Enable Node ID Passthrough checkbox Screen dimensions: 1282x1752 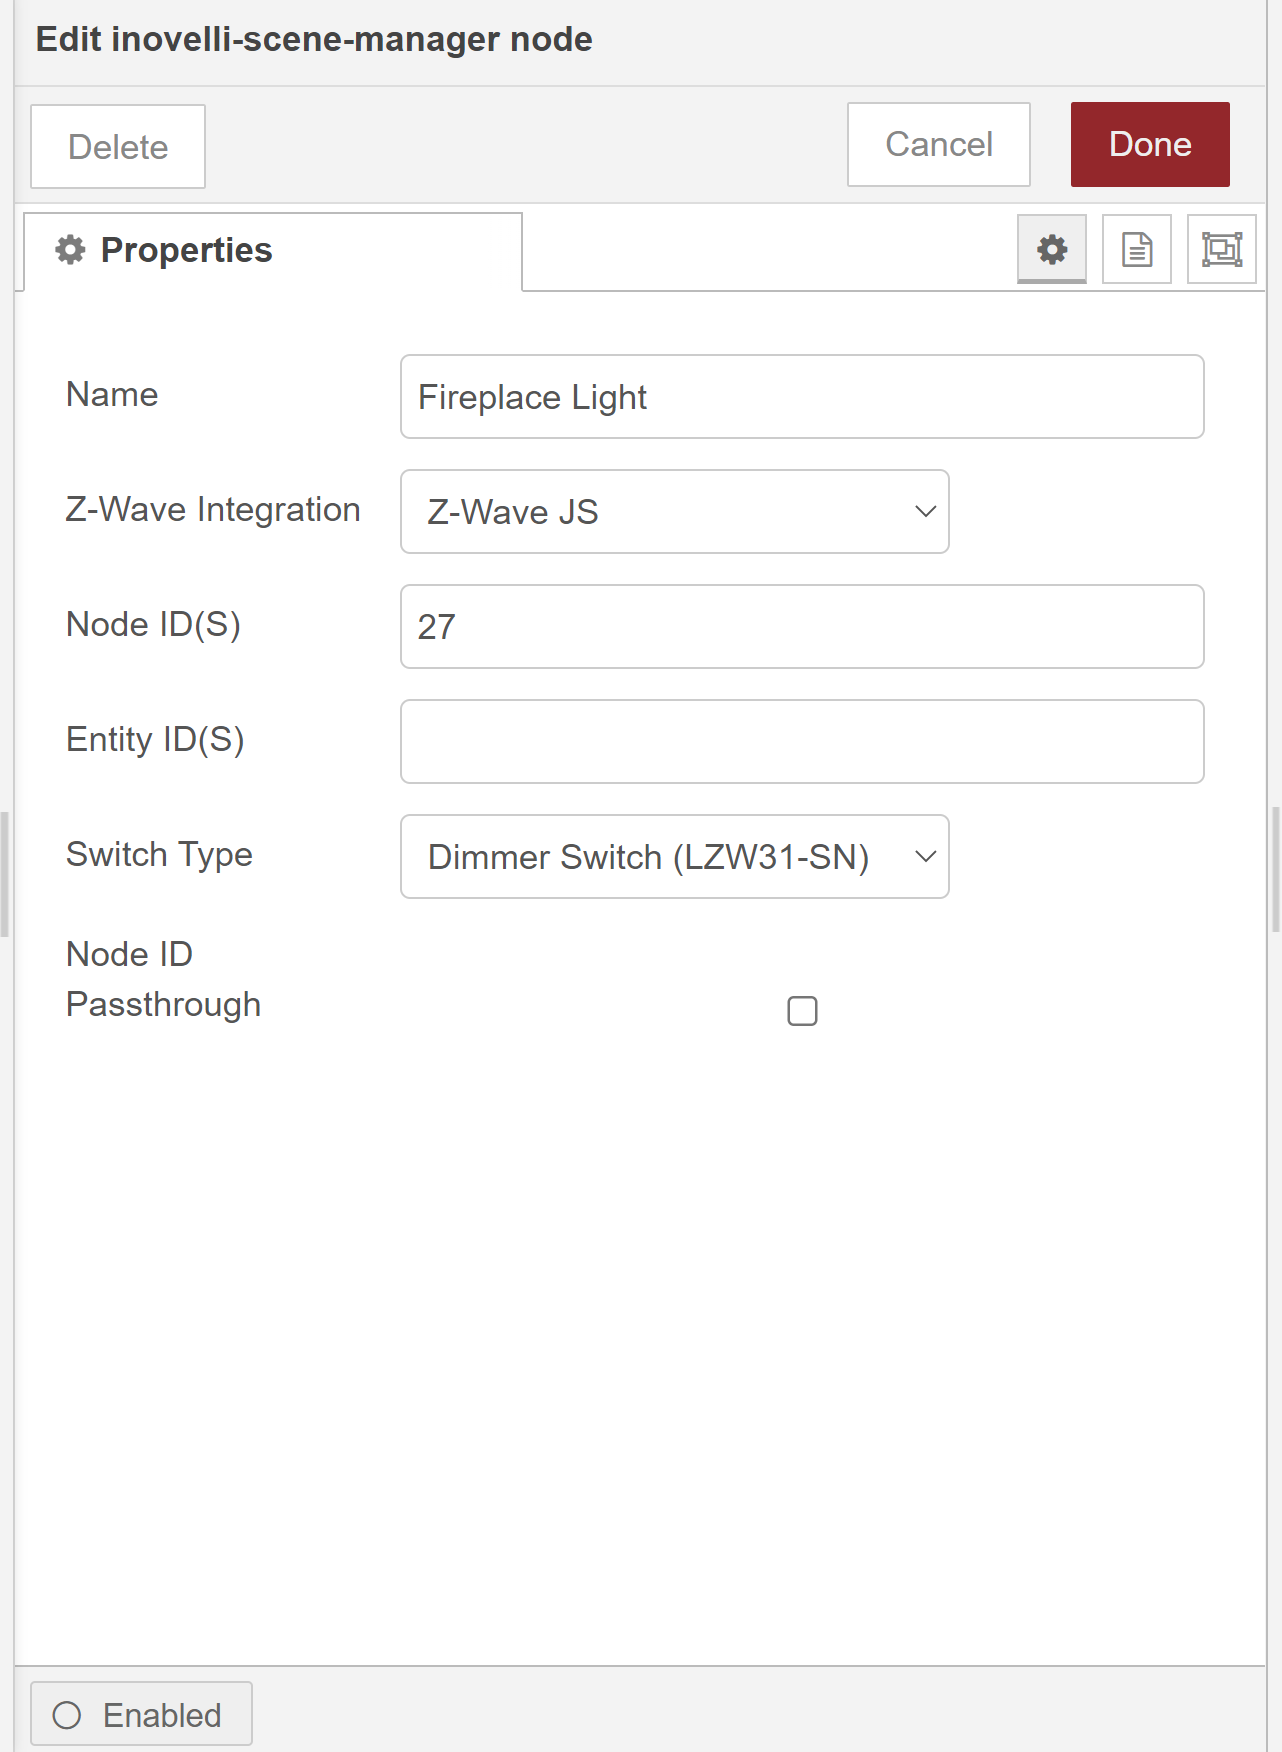pos(802,1011)
